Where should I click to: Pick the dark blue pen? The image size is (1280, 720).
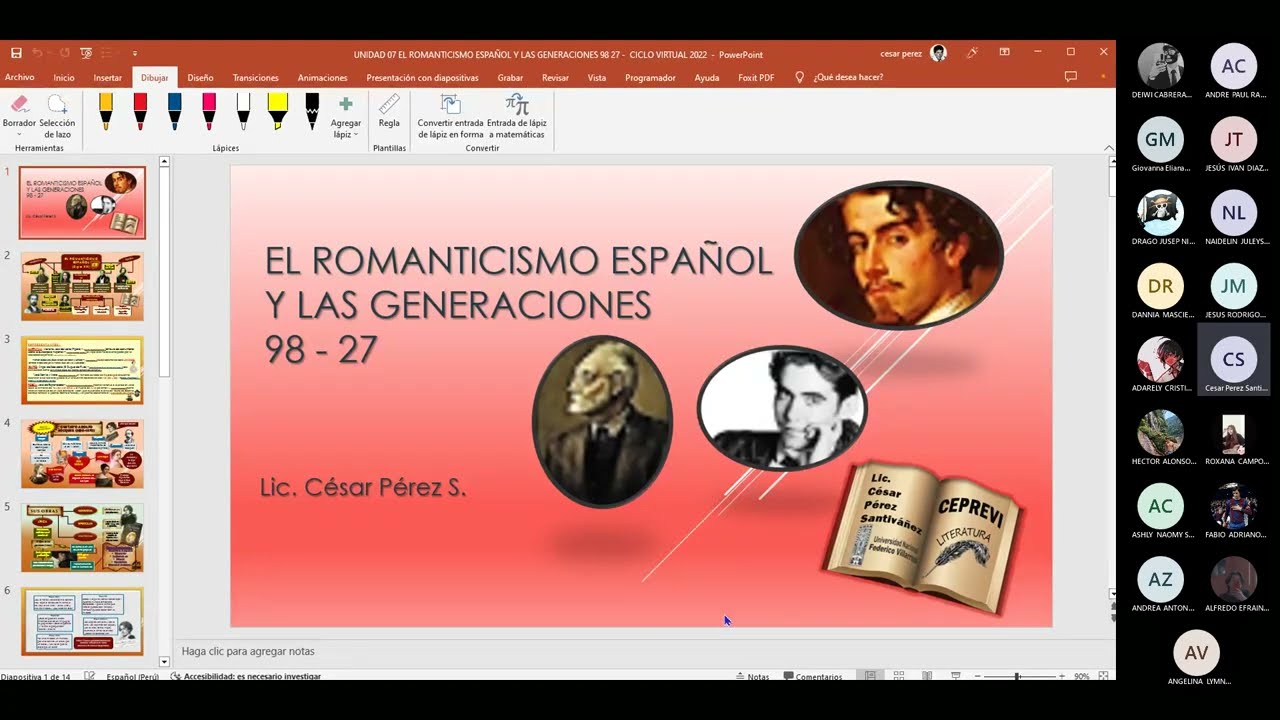click(175, 111)
